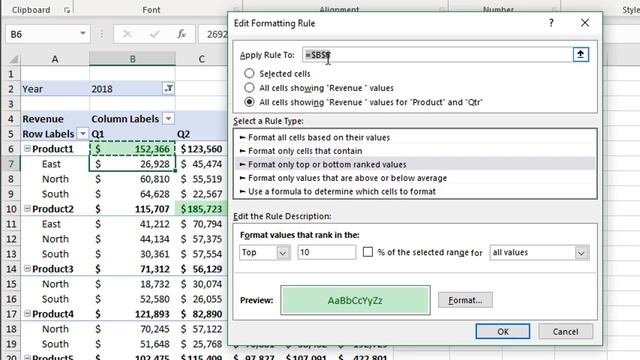Click cell B6 showing 152,366
This screenshot has width=640, height=360.
coord(132,149)
